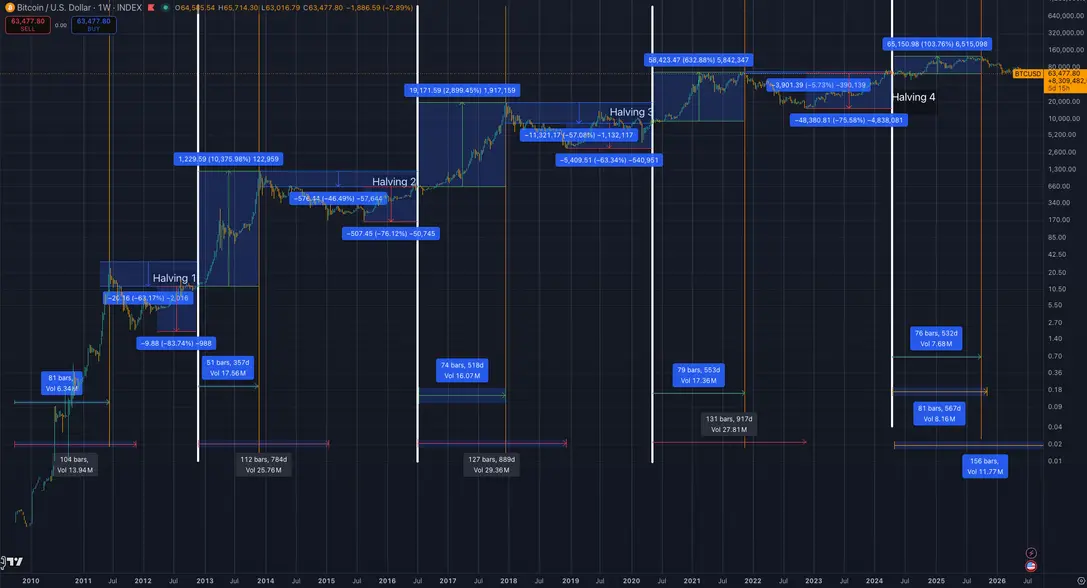This screenshot has width=1087, height=588.
Task: Select the 81 bars, 567d range label
Action: [939, 414]
